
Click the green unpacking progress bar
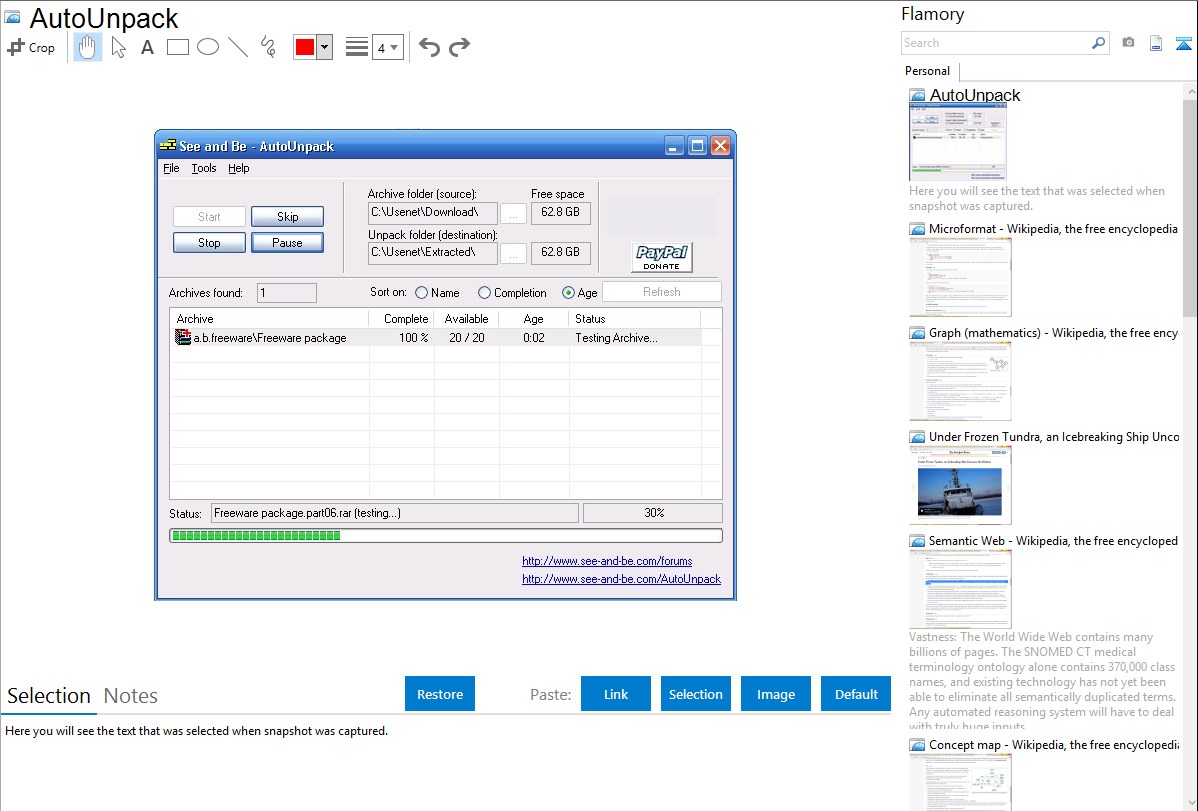(445, 536)
